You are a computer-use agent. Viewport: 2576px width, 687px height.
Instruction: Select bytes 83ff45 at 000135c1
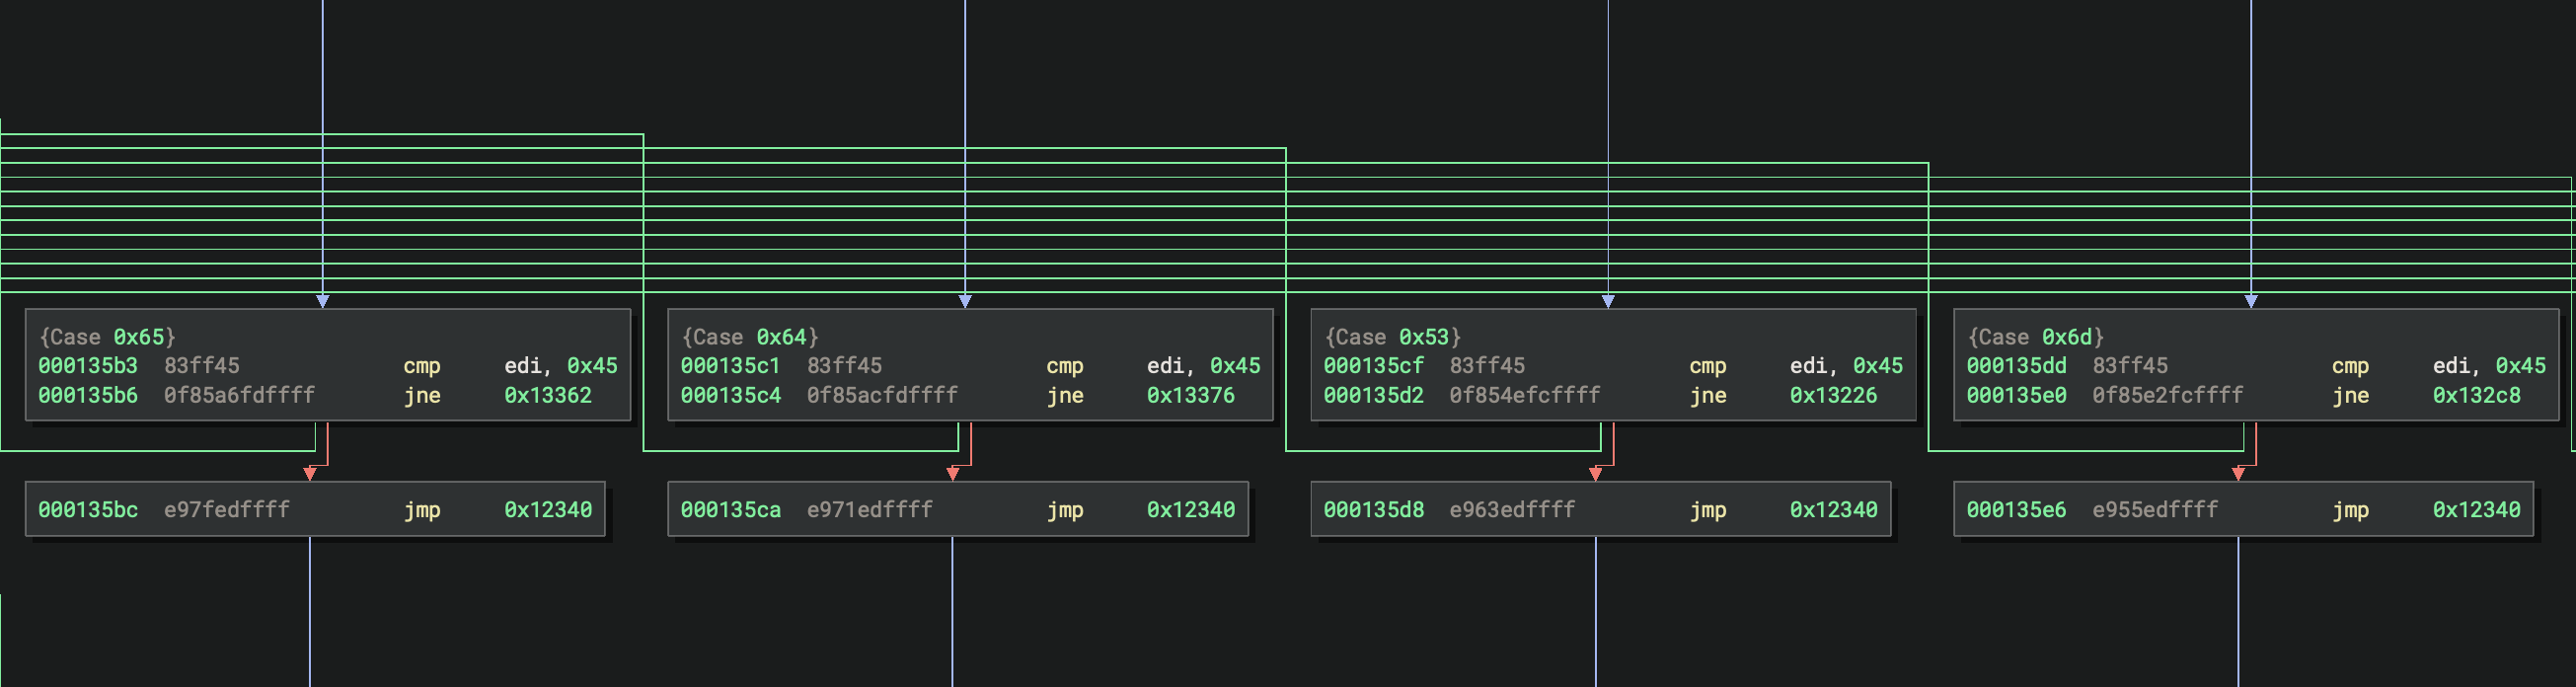tap(845, 366)
